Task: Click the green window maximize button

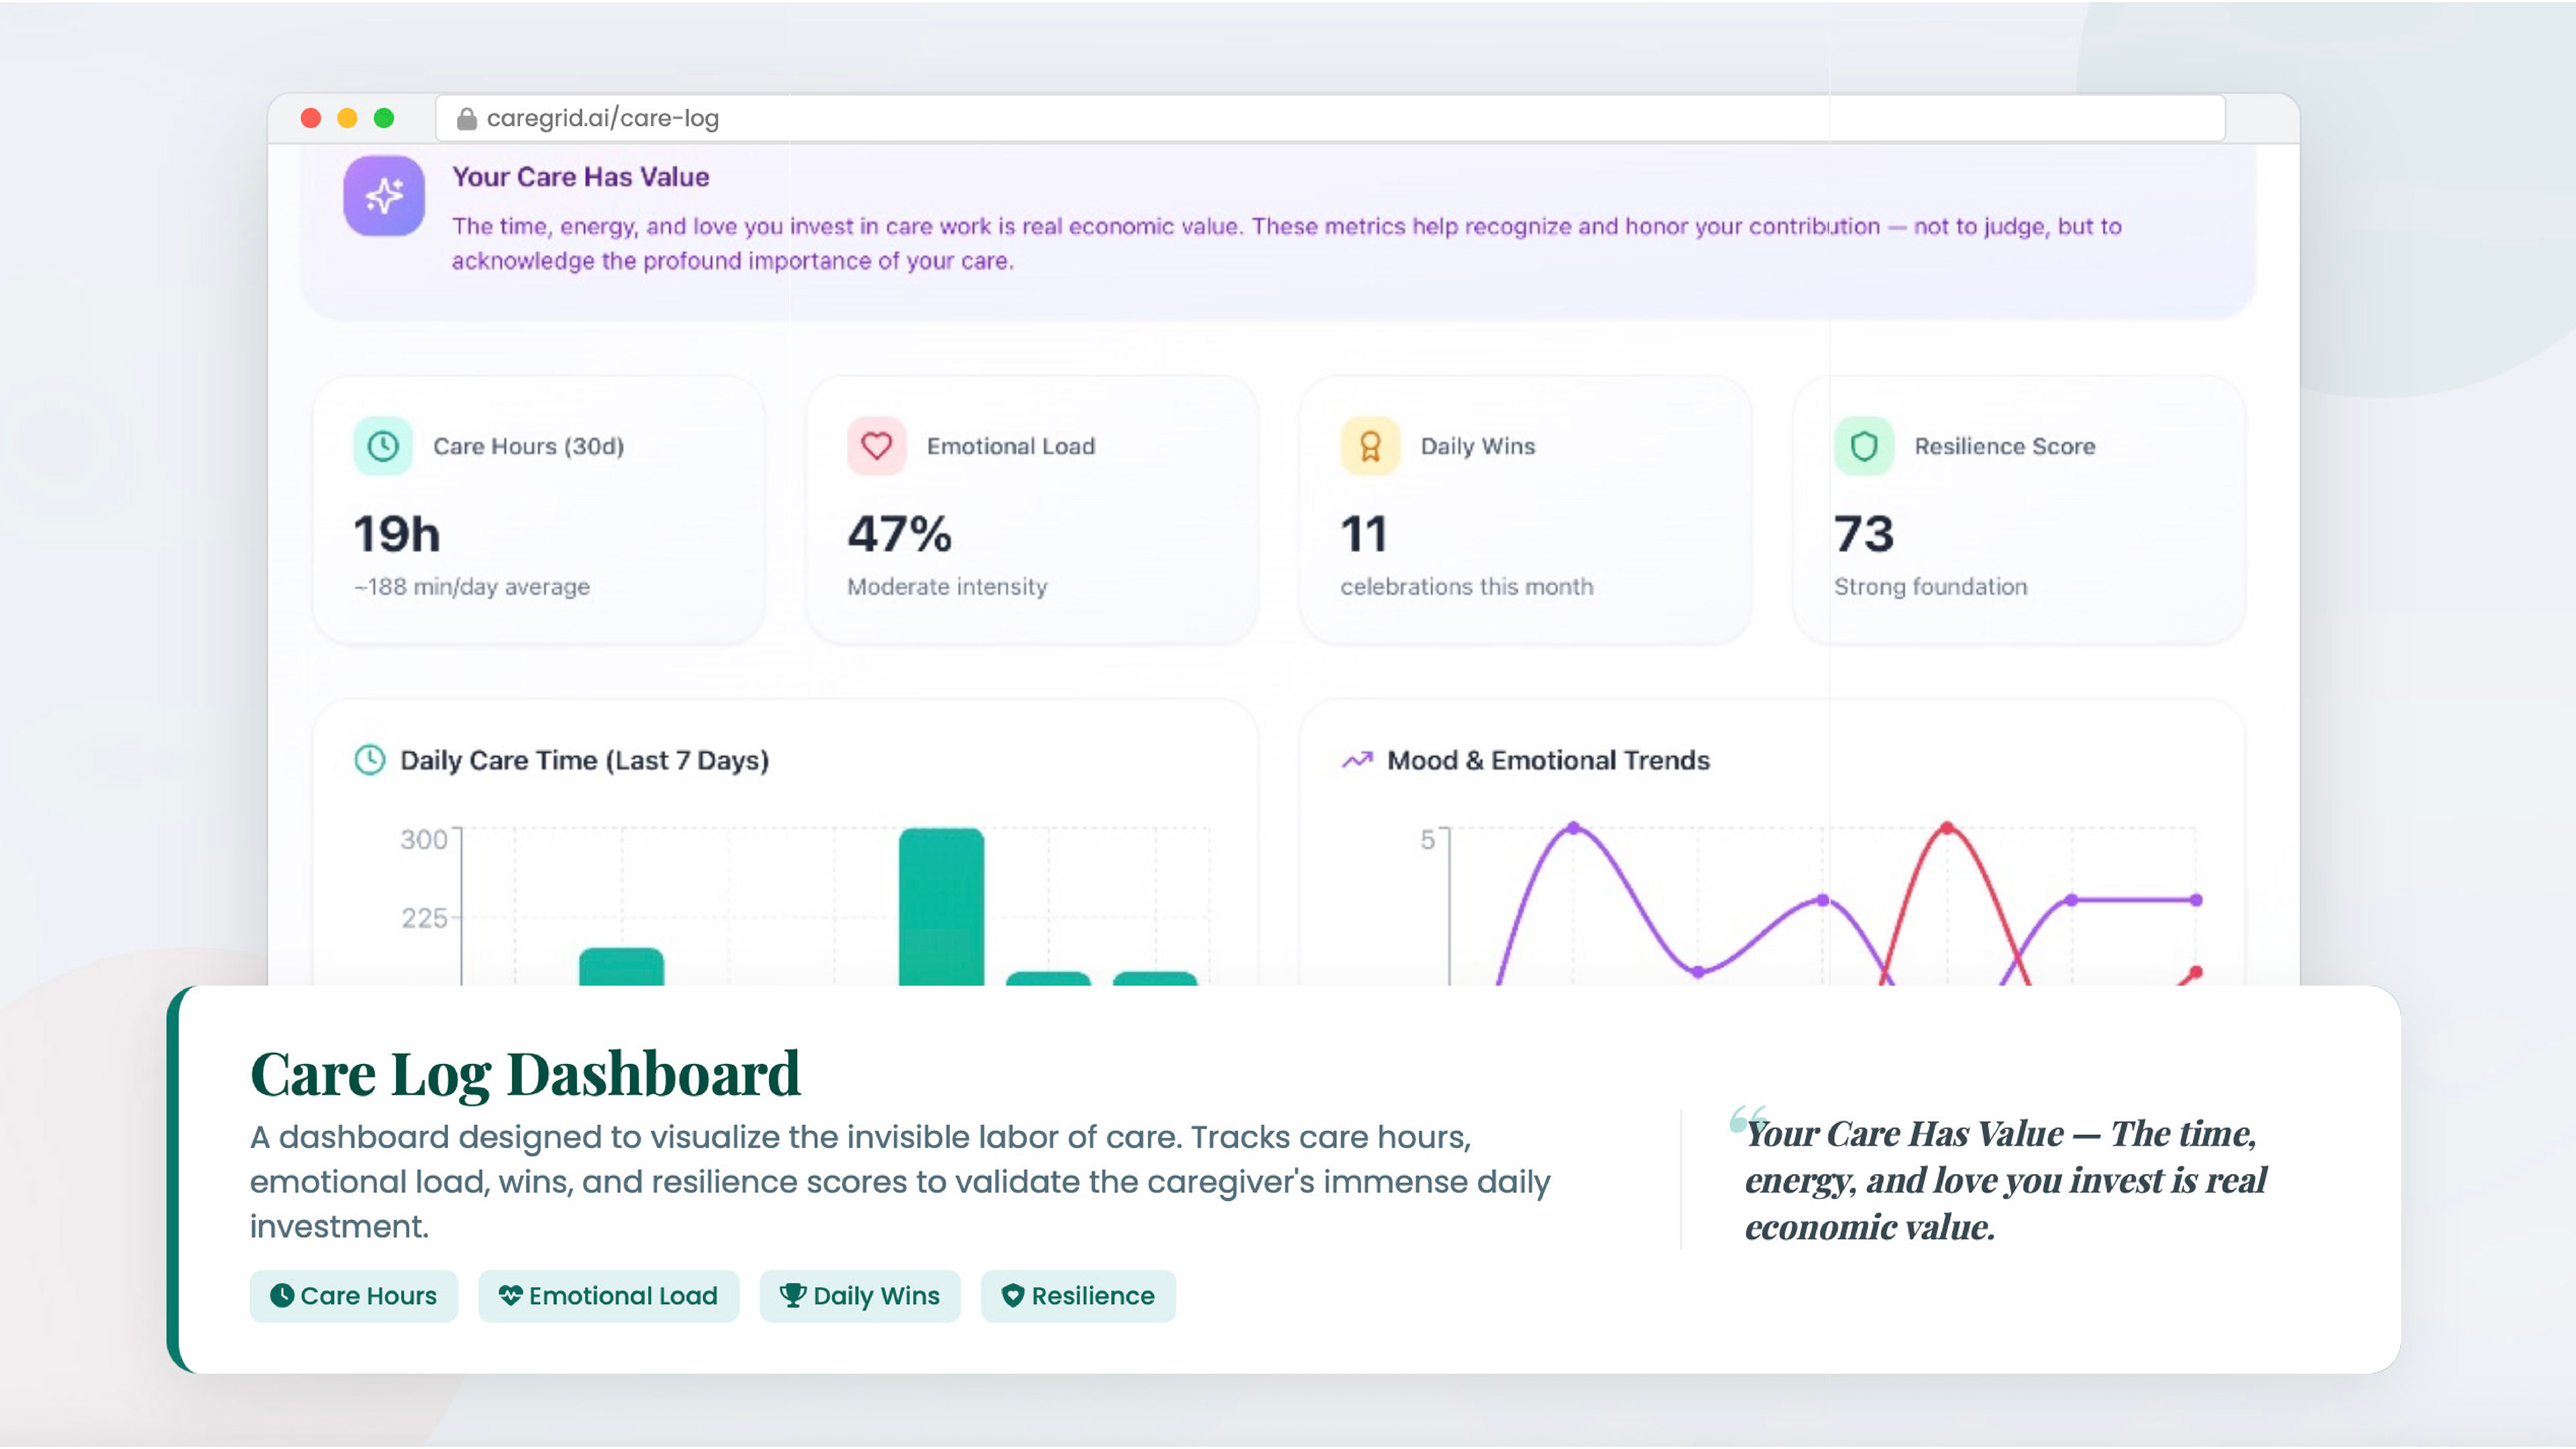Action: coord(383,119)
